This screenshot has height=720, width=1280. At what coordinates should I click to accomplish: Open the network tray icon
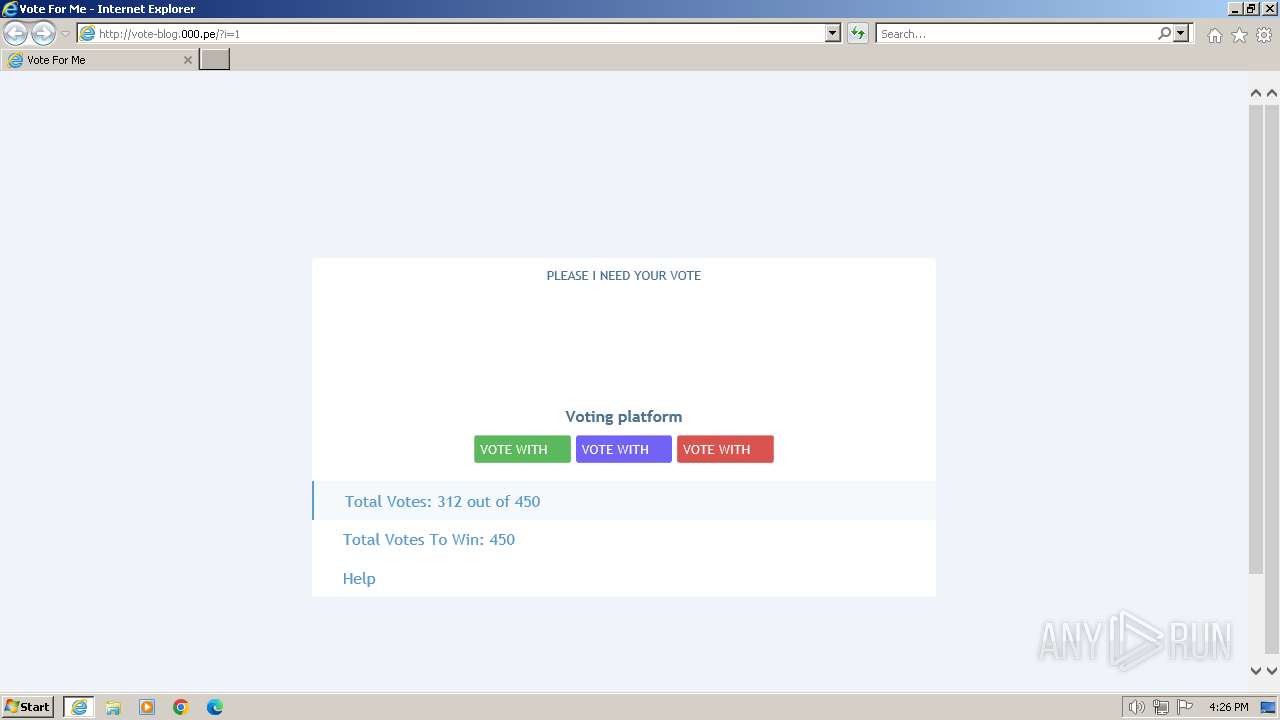[x=1161, y=707]
